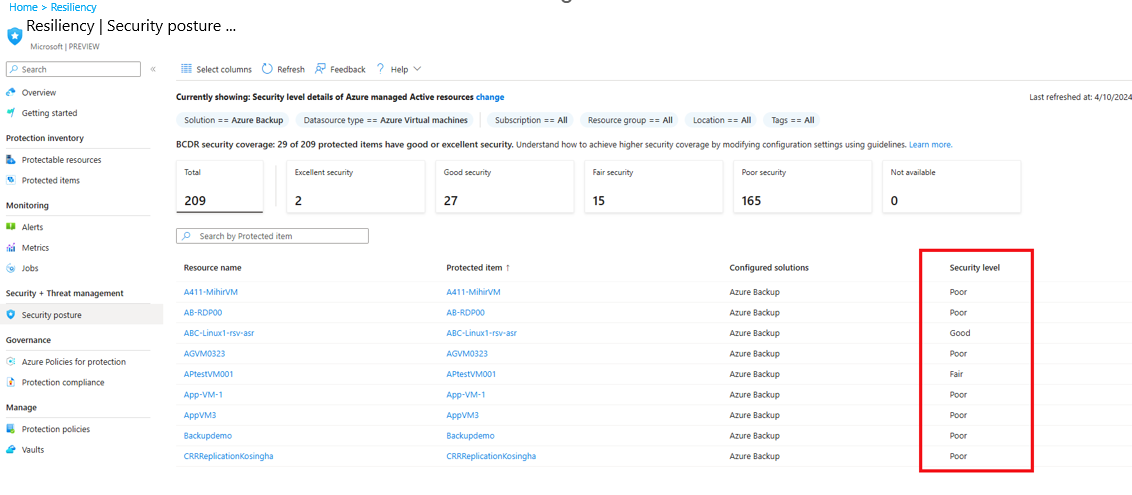
Task: Click the Learn more link
Action: [931, 144]
